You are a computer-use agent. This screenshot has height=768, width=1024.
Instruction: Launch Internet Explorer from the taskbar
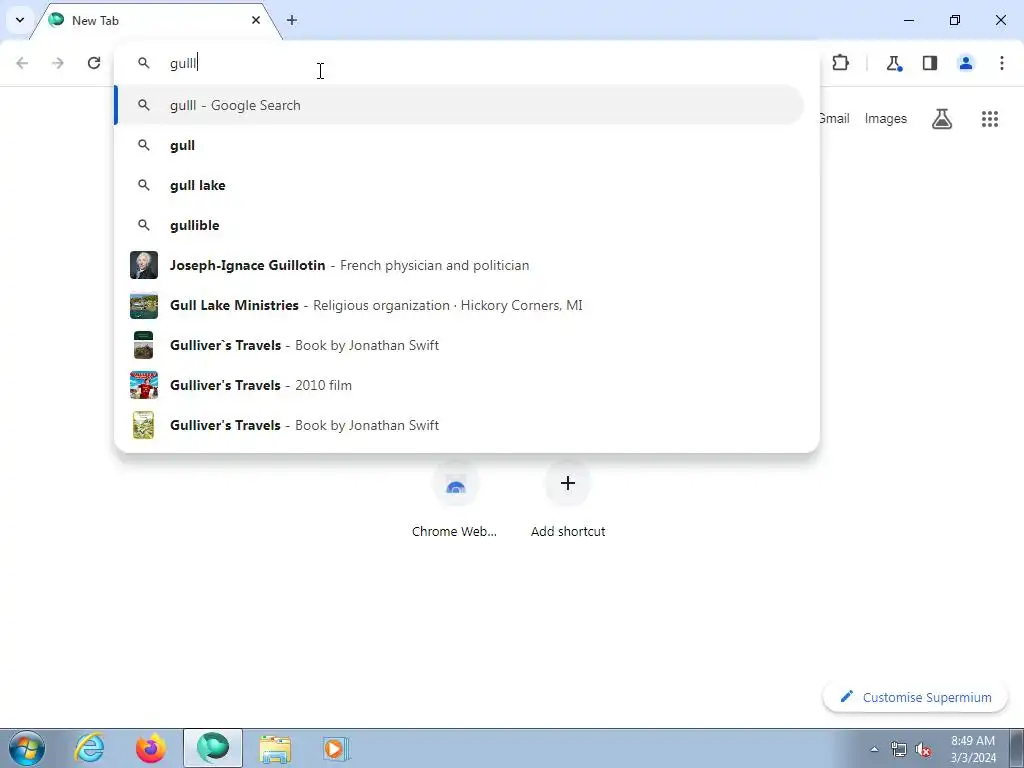[x=89, y=748]
